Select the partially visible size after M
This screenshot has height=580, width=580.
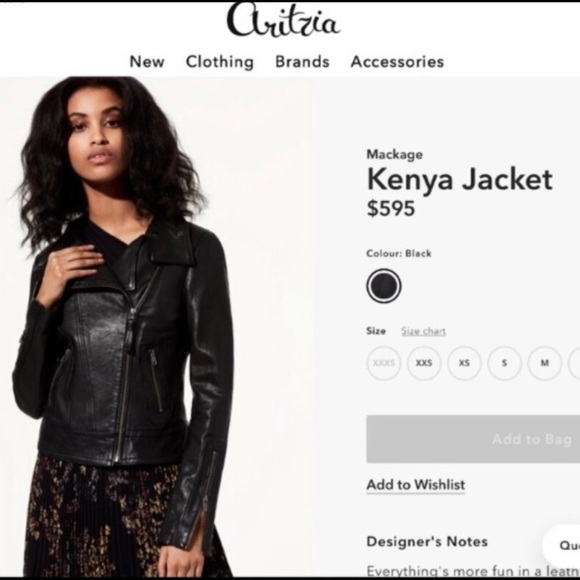[x=574, y=363]
